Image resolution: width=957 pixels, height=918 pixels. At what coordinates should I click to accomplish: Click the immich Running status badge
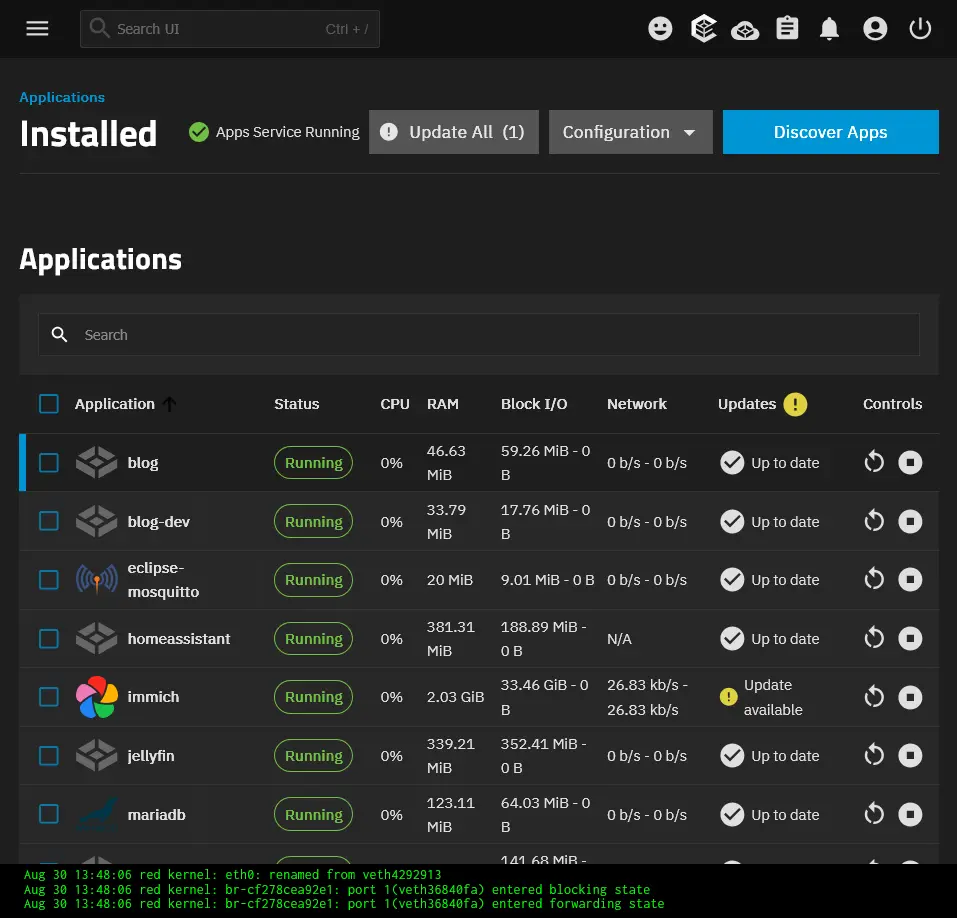tap(313, 697)
